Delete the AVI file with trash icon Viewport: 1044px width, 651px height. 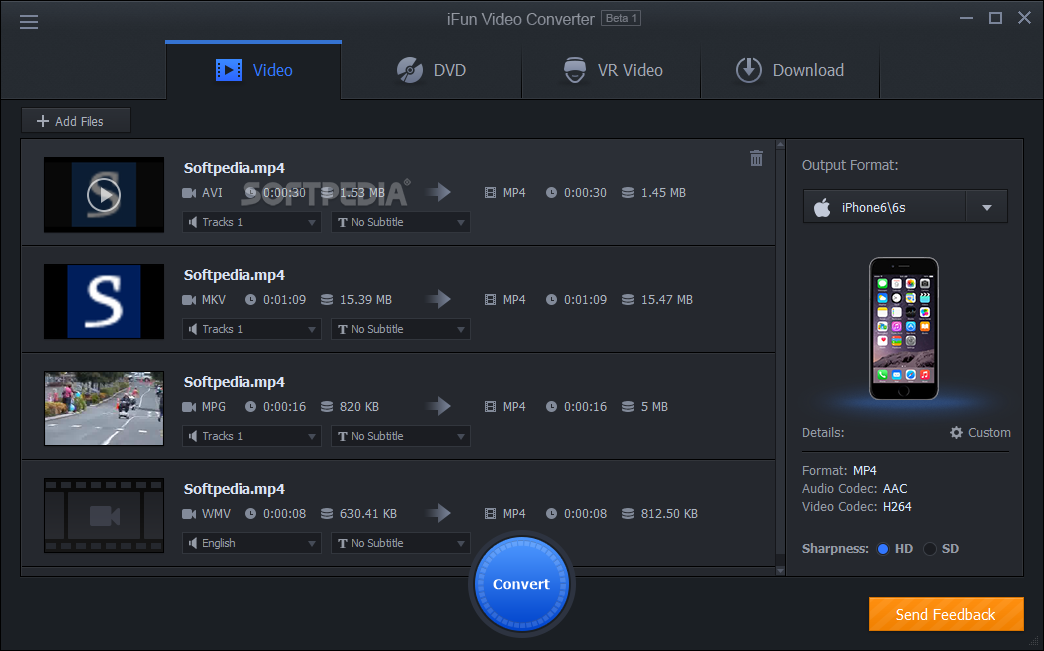pyautogui.click(x=756, y=158)
